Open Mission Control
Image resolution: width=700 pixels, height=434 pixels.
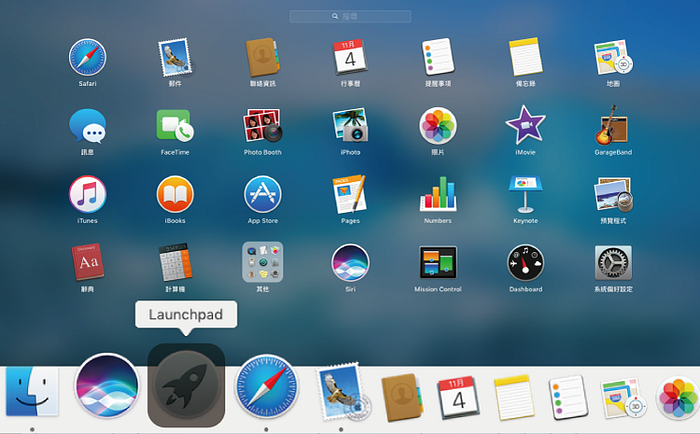(438, 263)
